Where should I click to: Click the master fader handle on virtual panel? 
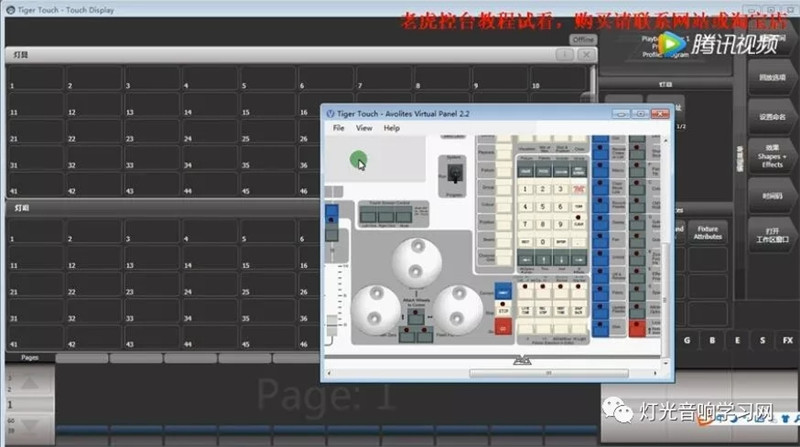point(332,325)
